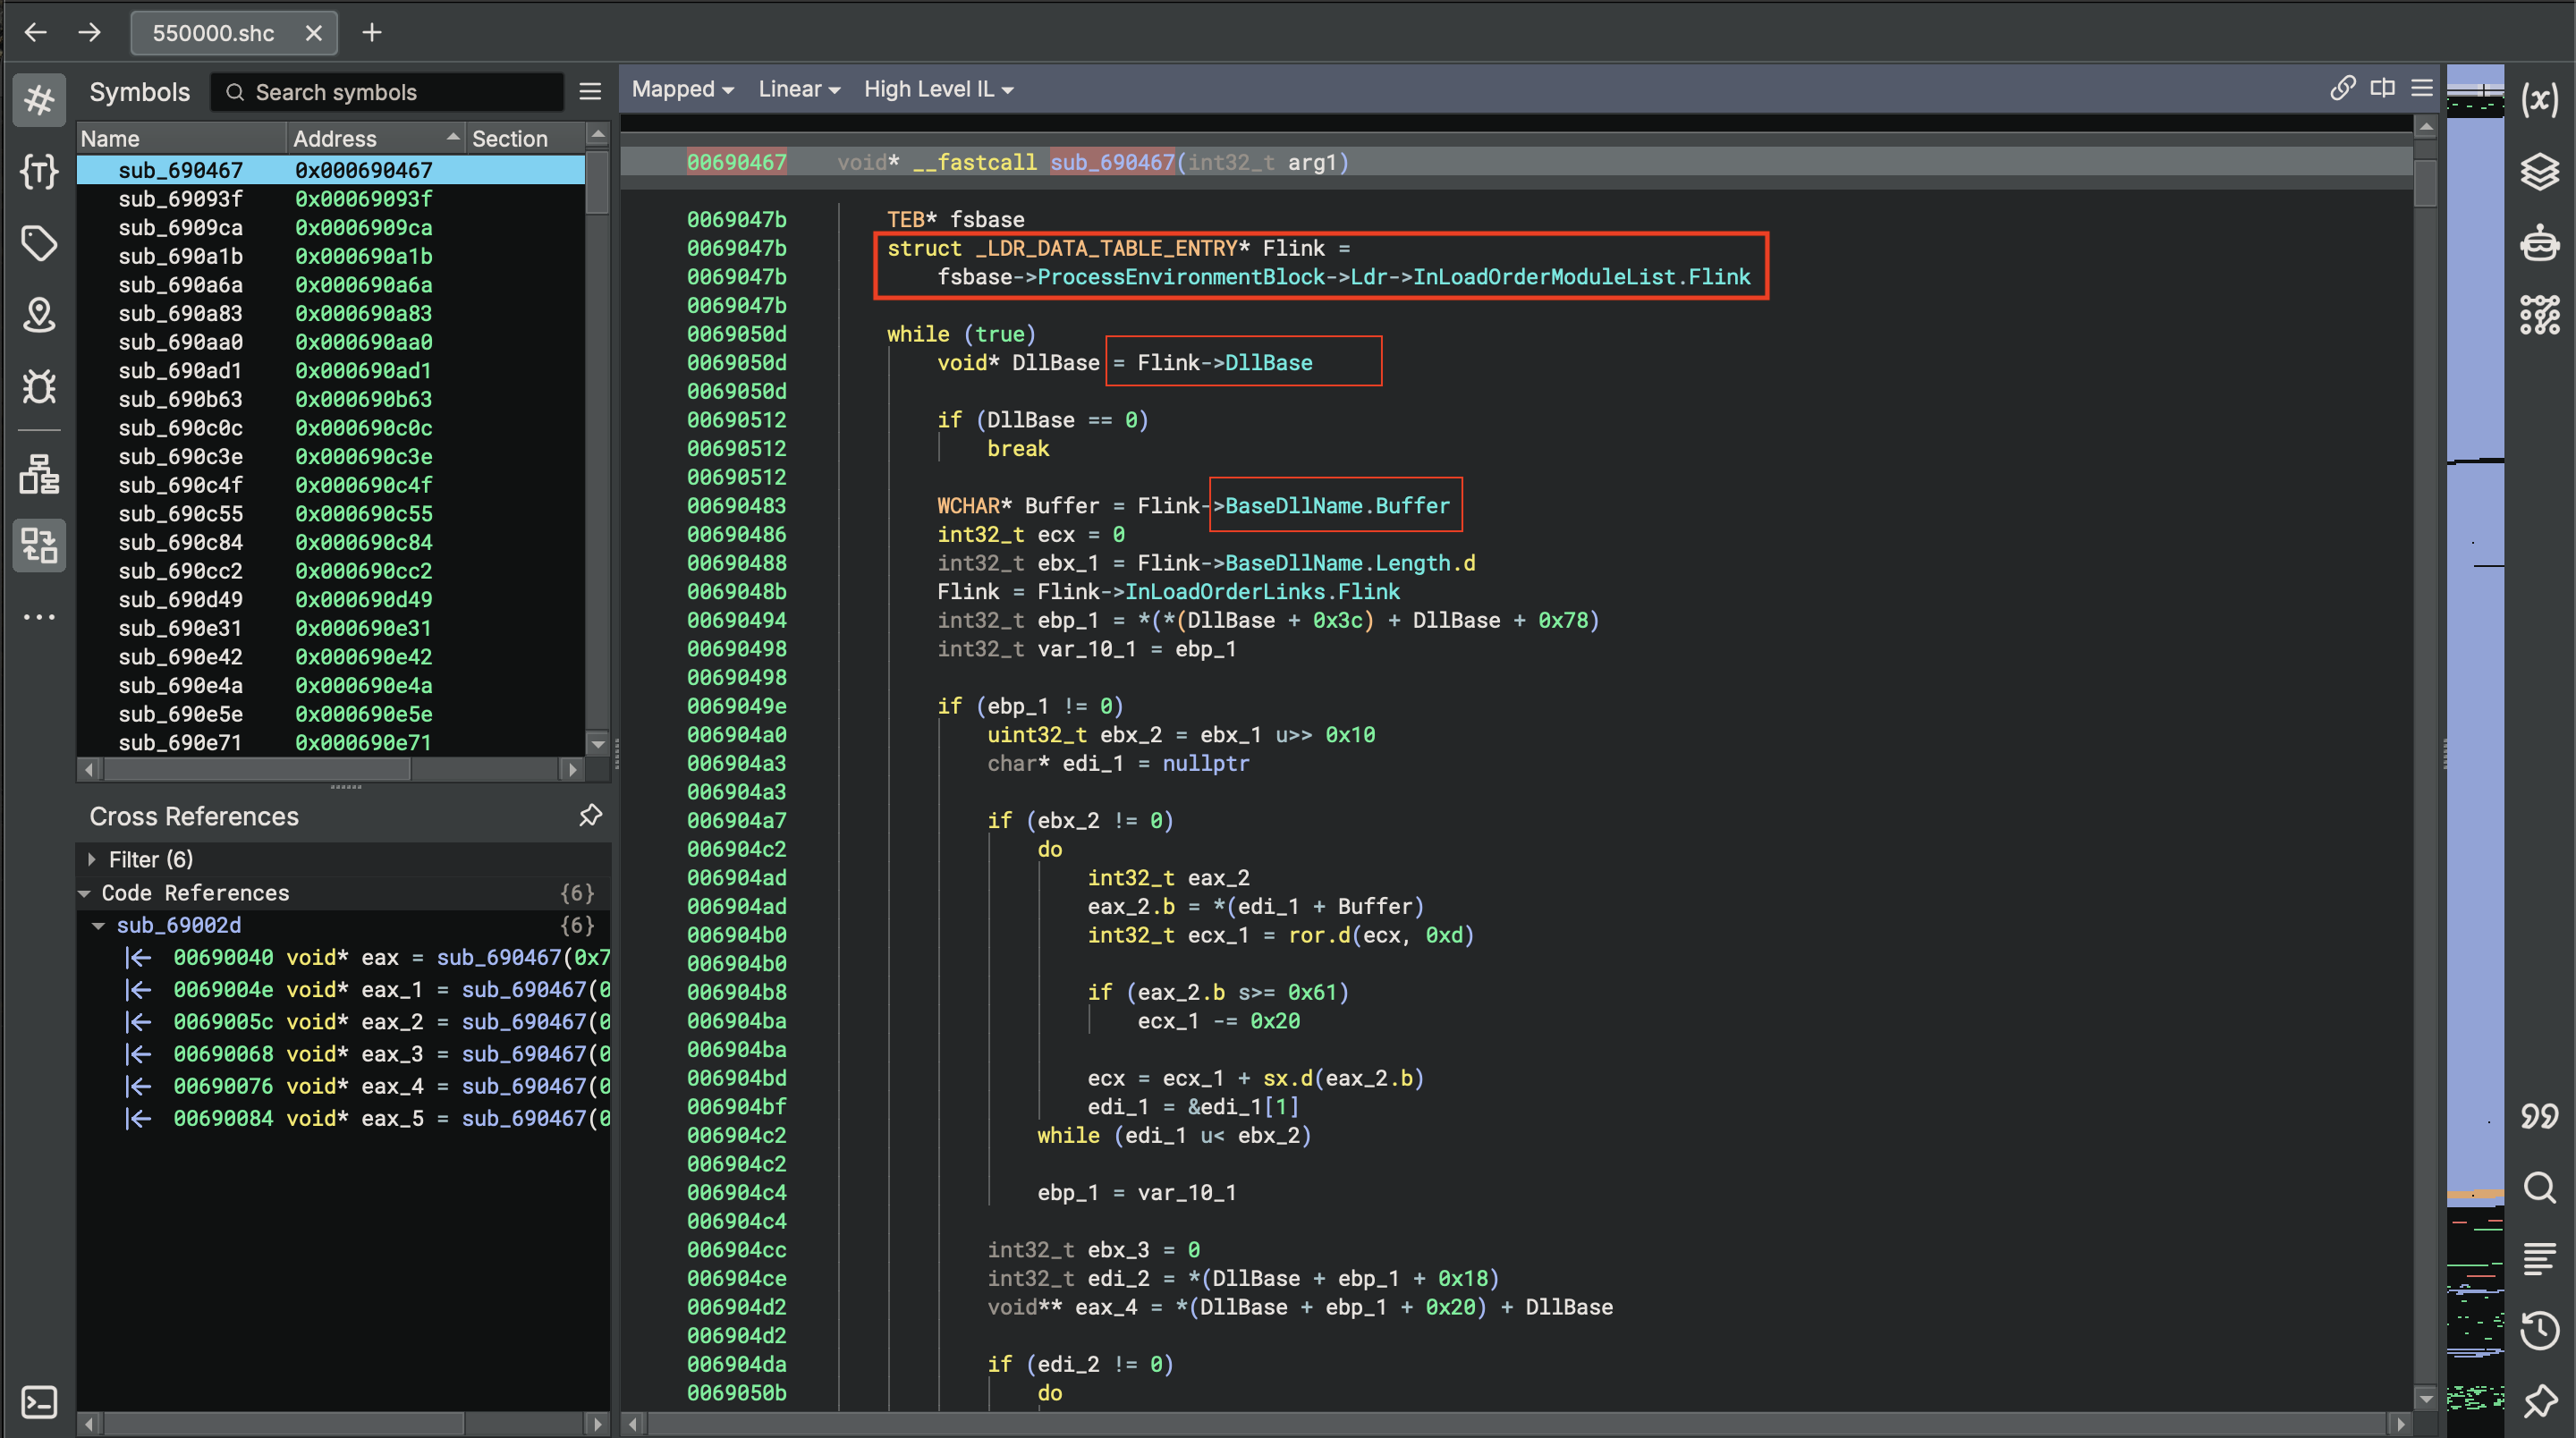Select sub_69093f in the symbol list

tap(331, 199)
